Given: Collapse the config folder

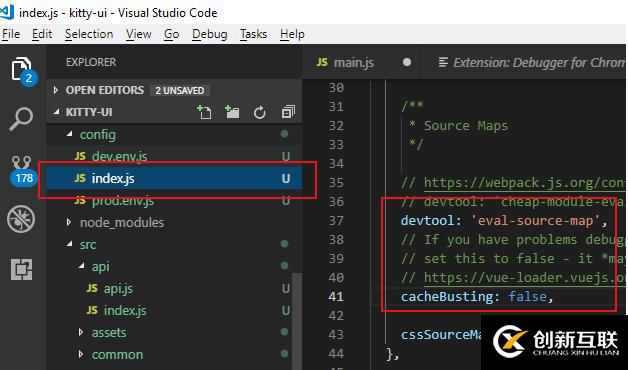Looking at the screenshot, I should [70, 134].
